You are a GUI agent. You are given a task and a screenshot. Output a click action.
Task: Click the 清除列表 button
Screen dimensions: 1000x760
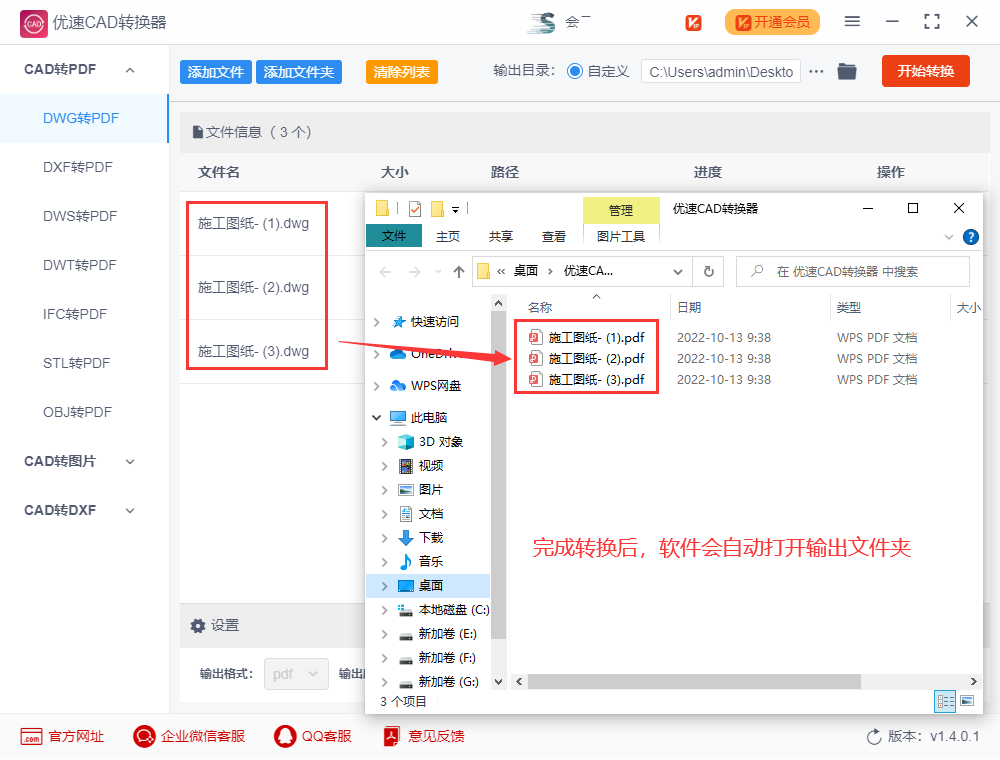[401, 72]
